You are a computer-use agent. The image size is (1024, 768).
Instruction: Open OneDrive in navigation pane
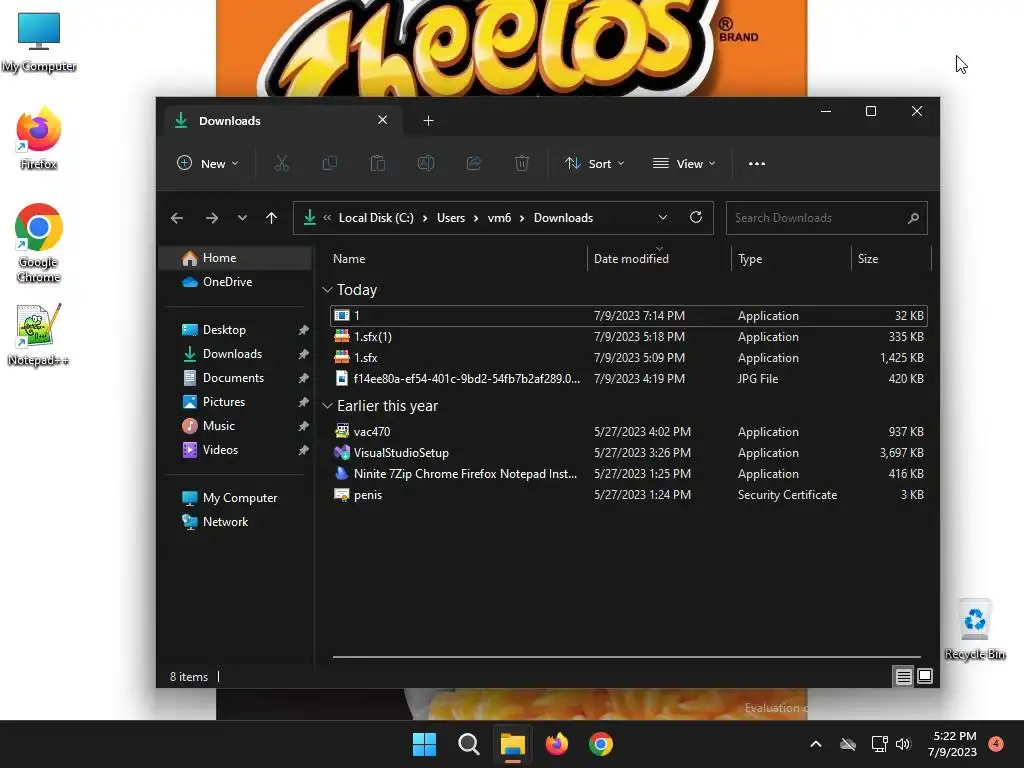coord(235,282)
